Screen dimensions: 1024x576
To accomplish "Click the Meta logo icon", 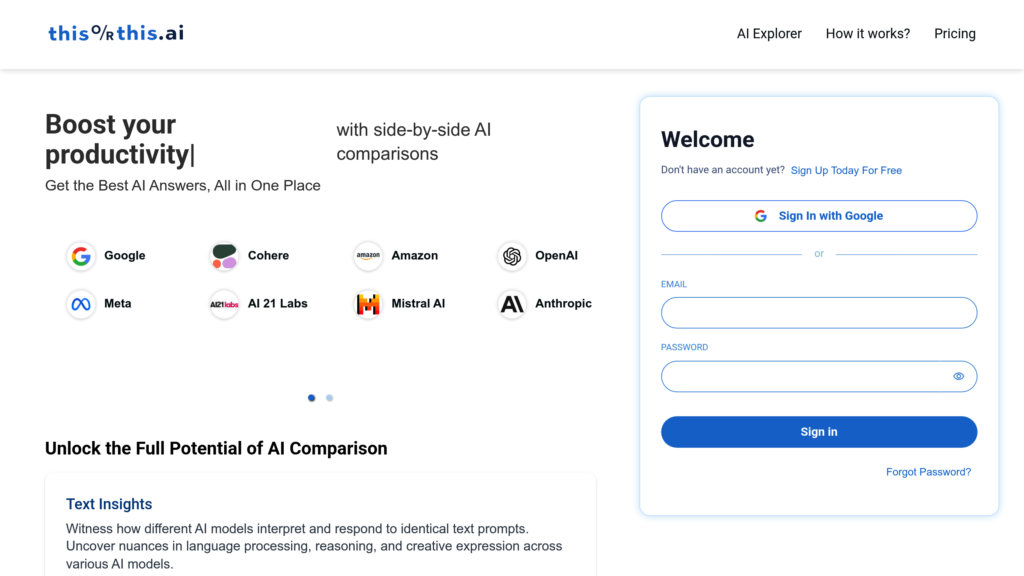I will pyautogui.click(x=81, y=304).
